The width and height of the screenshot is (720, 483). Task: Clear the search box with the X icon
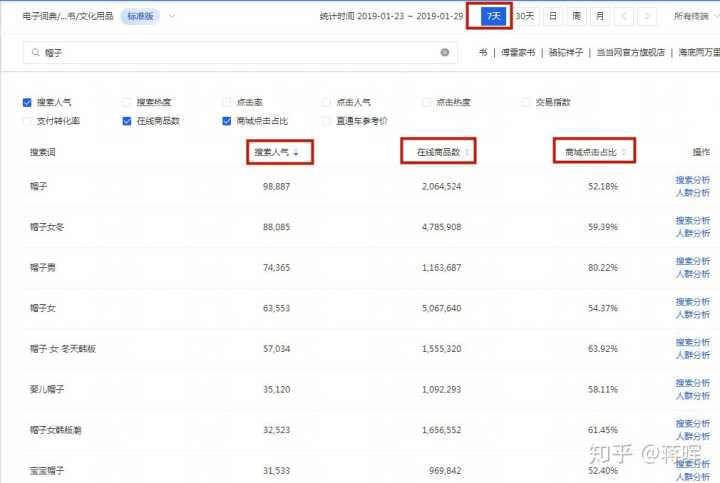(x=445, y=52)
